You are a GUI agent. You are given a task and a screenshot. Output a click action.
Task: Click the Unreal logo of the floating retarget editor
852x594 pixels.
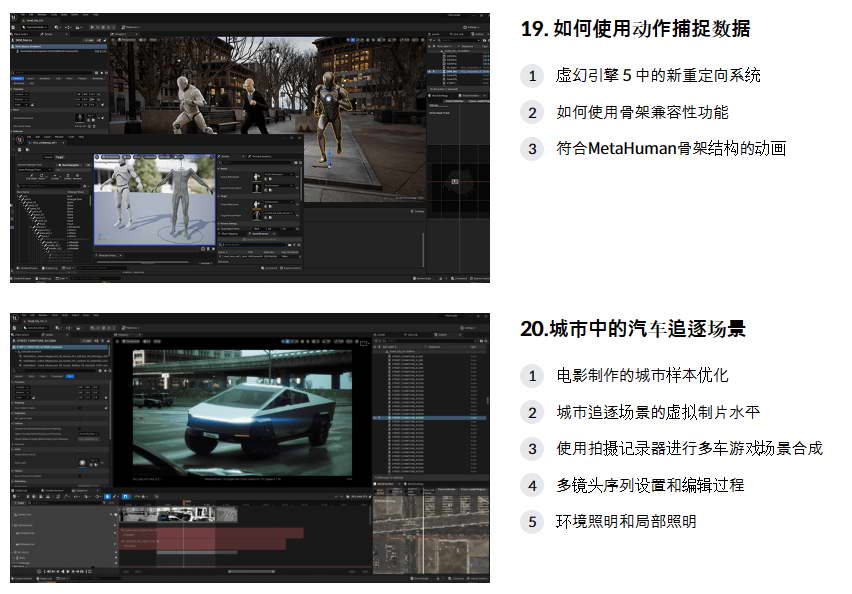(21, 141)
